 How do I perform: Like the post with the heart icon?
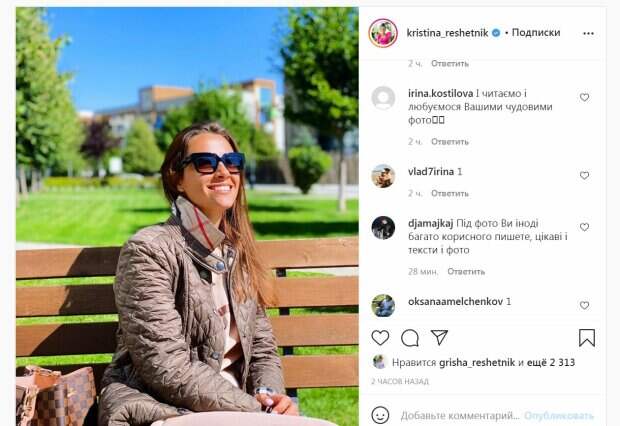pos(380,338)
